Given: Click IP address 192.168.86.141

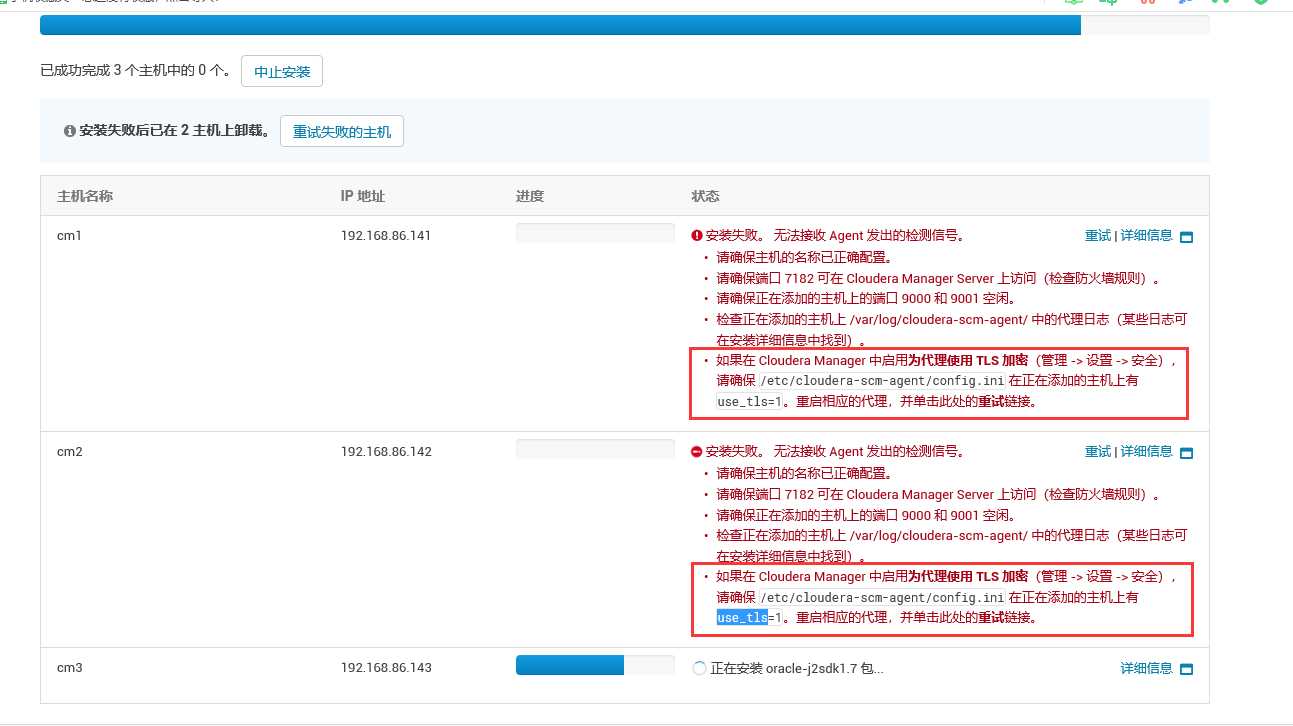Looking at the screenshot, I should tap(386, 236).
